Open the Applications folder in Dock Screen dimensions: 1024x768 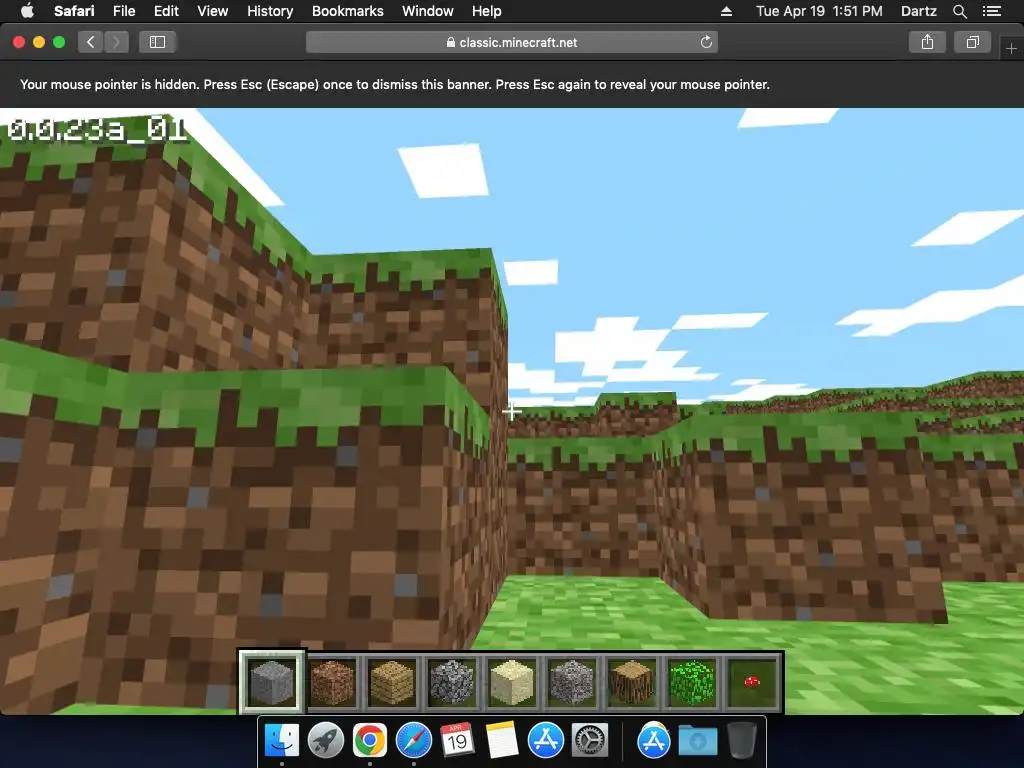click(x=654, y=740)
